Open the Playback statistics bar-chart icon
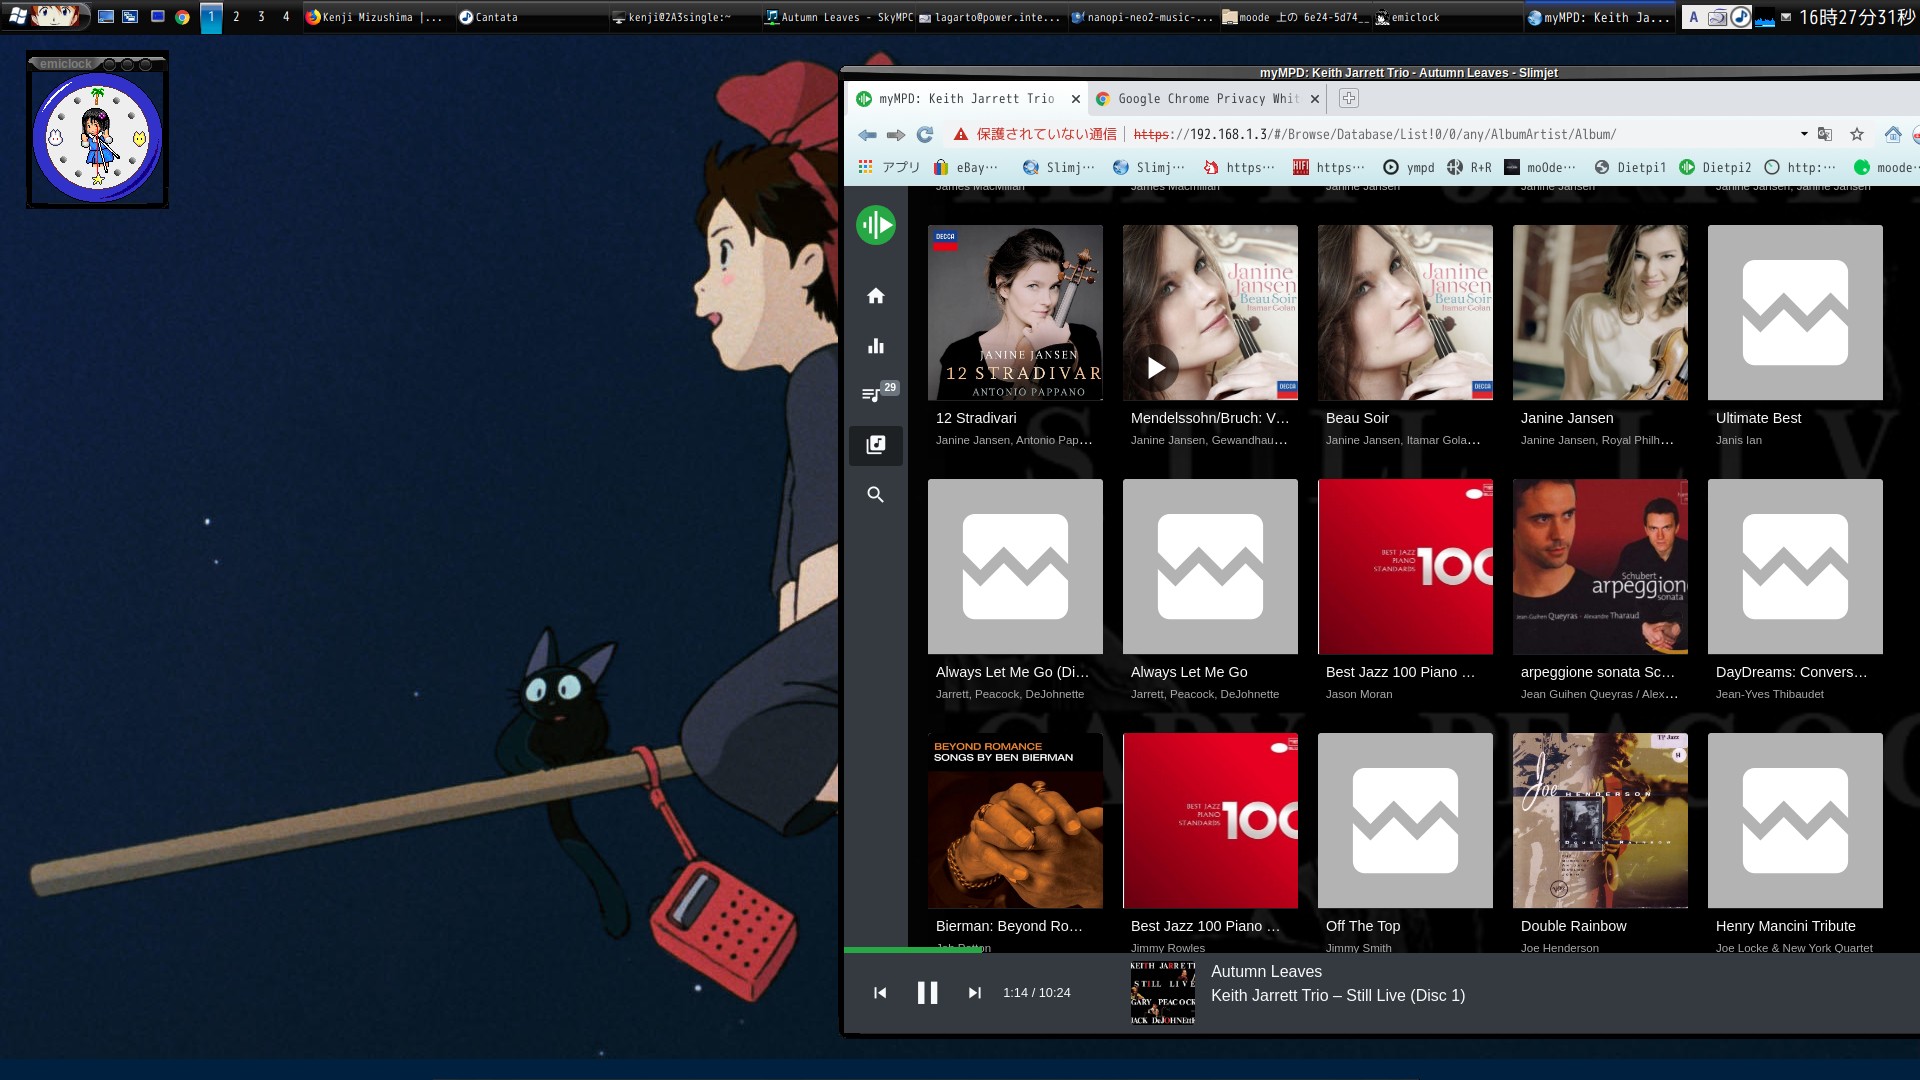 pyautogui.click(x=876, y=346)
